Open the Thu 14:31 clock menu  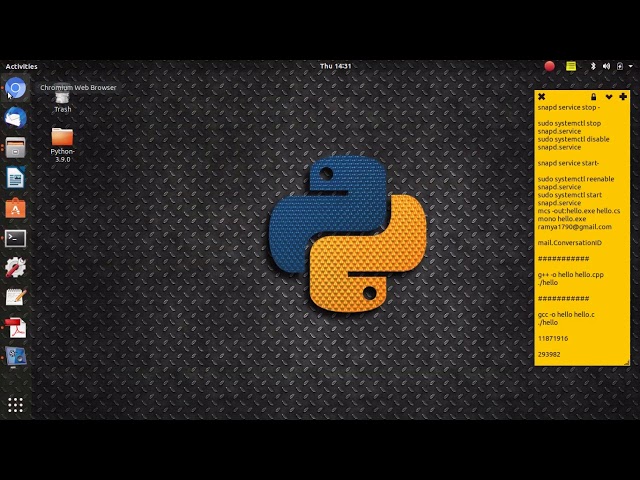click(x=336, y=66)
